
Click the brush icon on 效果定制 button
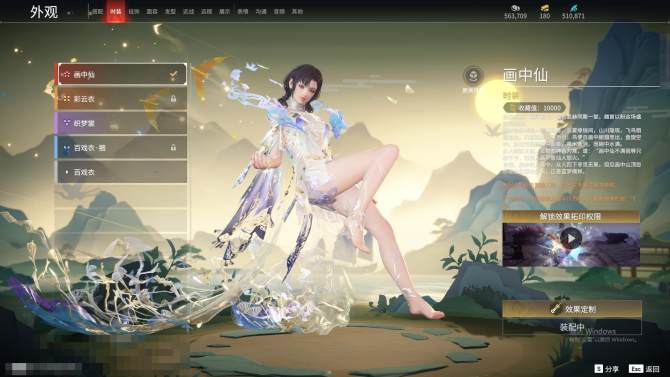coord(556,309)
